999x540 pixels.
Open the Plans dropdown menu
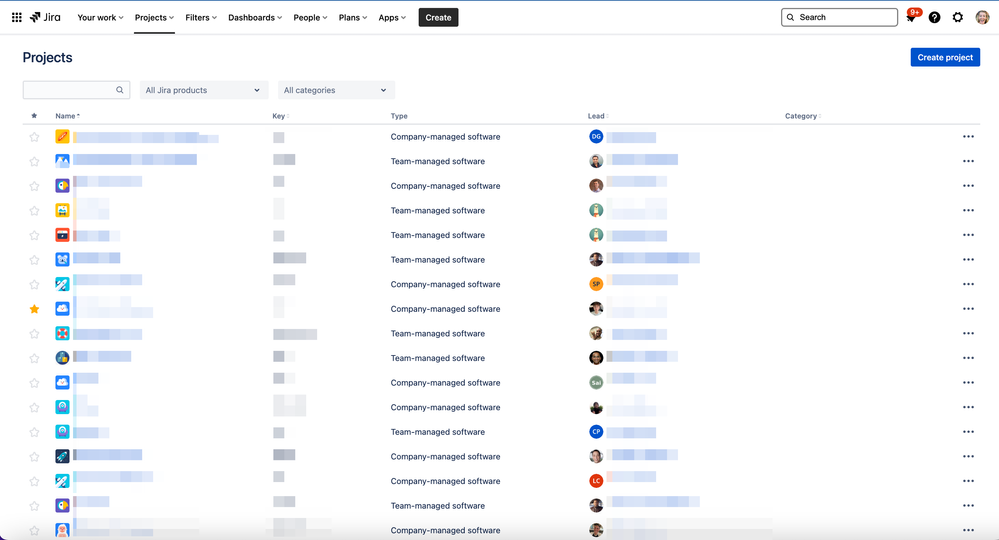click(352, 17)
